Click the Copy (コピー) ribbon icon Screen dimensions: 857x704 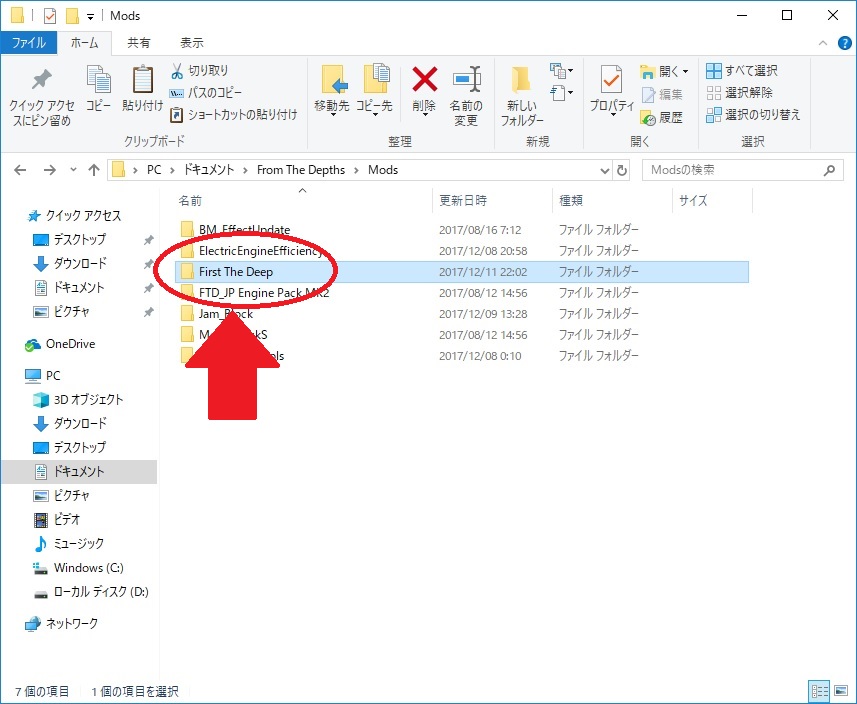(x=98, y=80)
